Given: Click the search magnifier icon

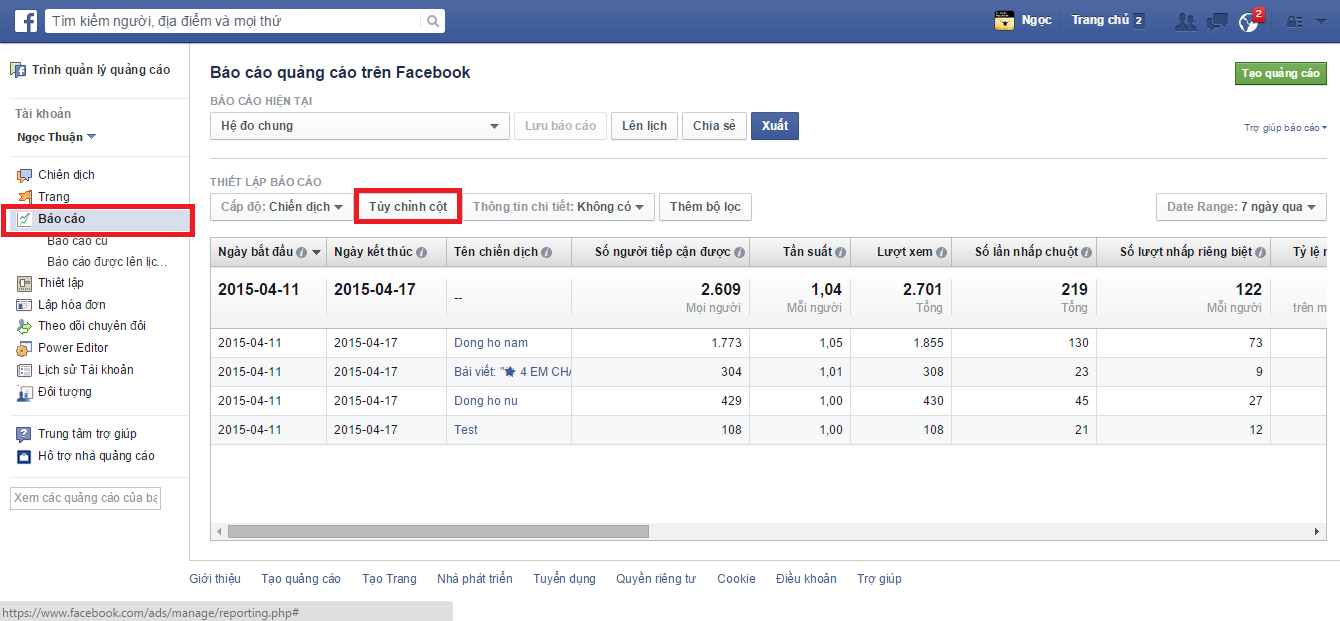Looking at the screenshot, I should [432, 21].
